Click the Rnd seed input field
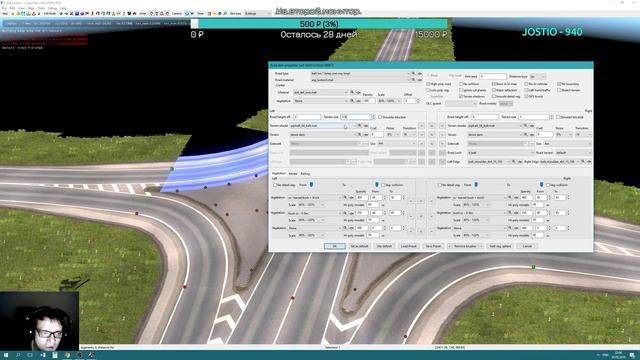 (493, 76)
